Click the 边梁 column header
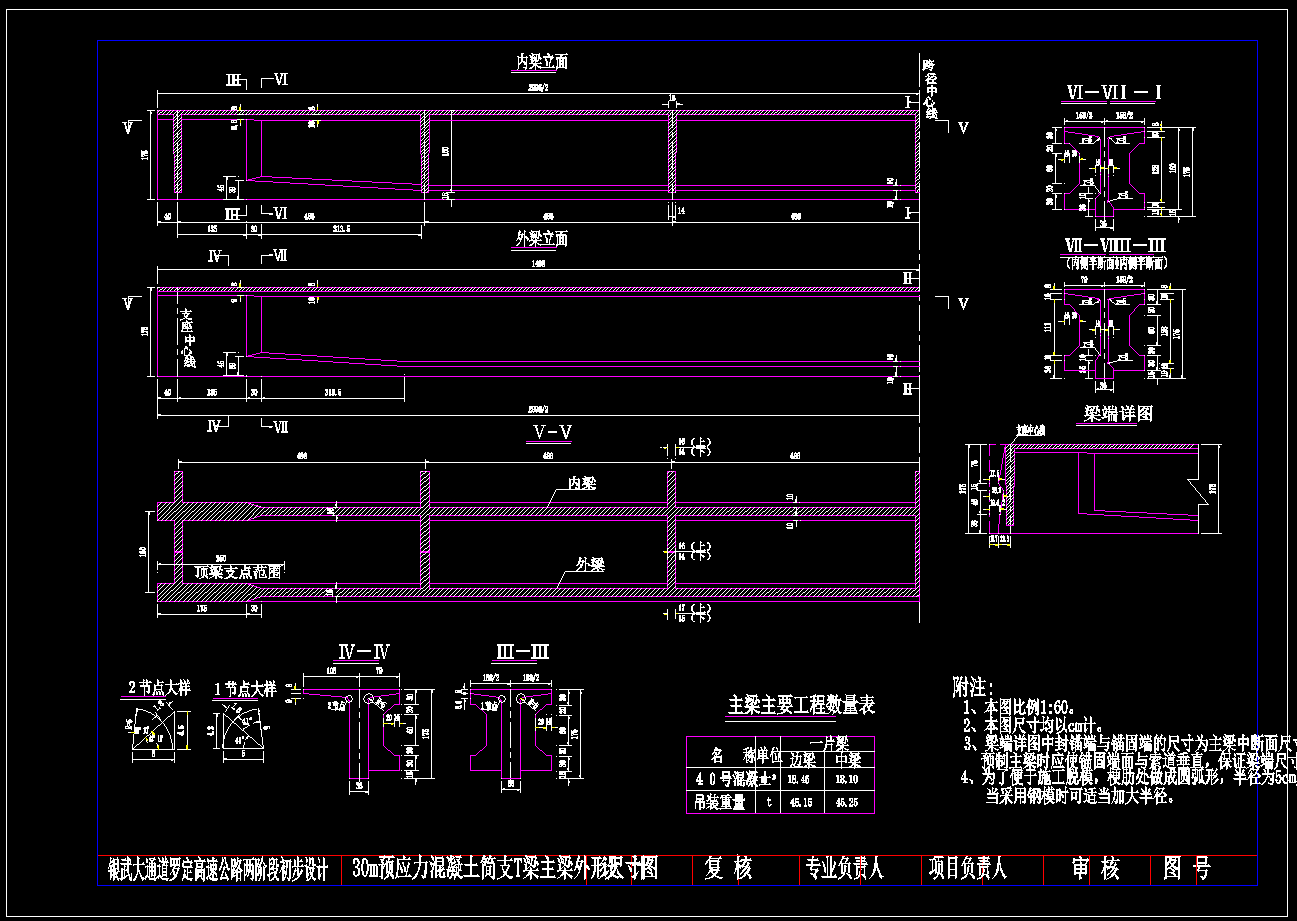The image size is (1297, 921). (803, 760)
